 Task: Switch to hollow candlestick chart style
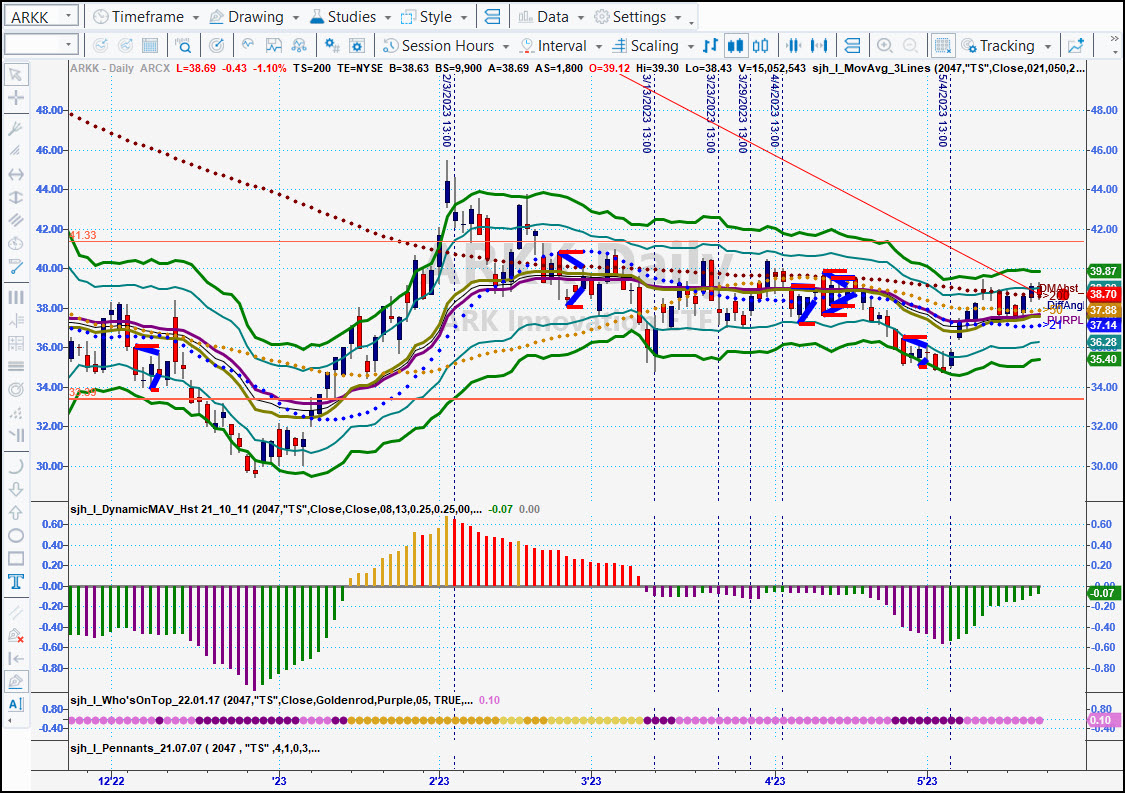click(x=761, y=46)
